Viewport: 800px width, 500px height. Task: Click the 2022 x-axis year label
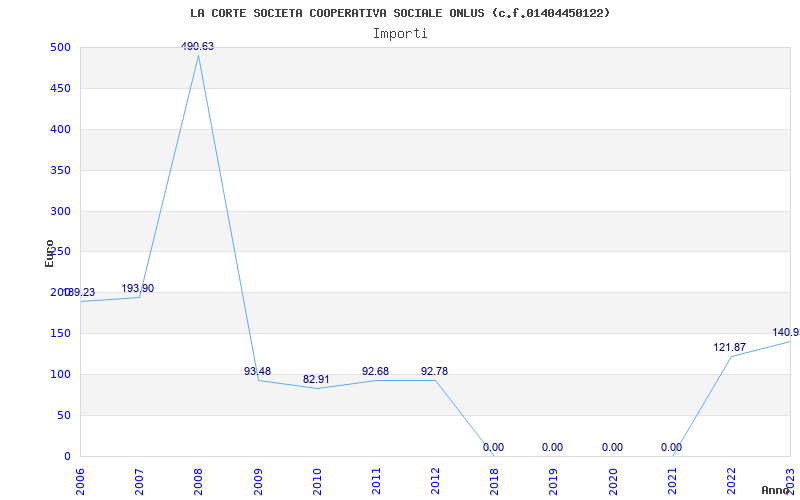click(731, 481)
